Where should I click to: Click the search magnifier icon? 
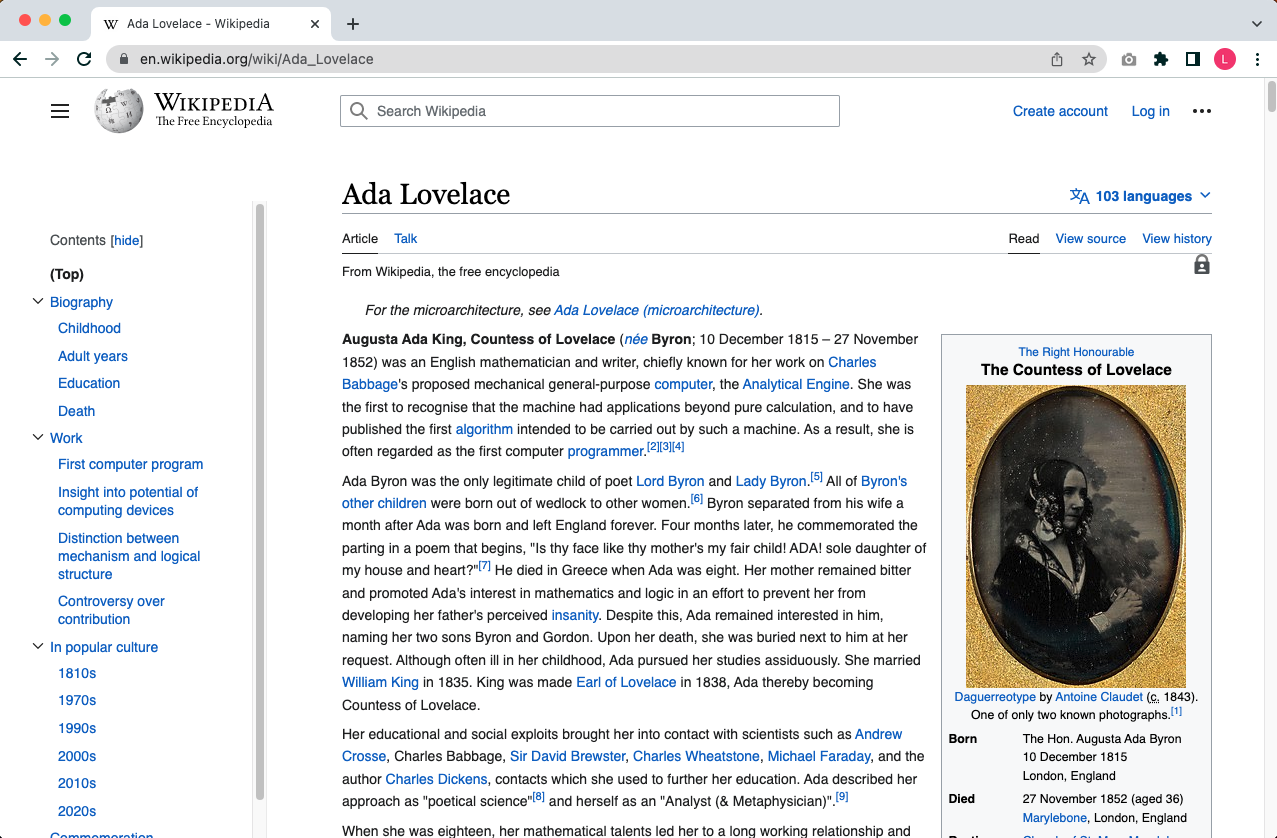359,110
